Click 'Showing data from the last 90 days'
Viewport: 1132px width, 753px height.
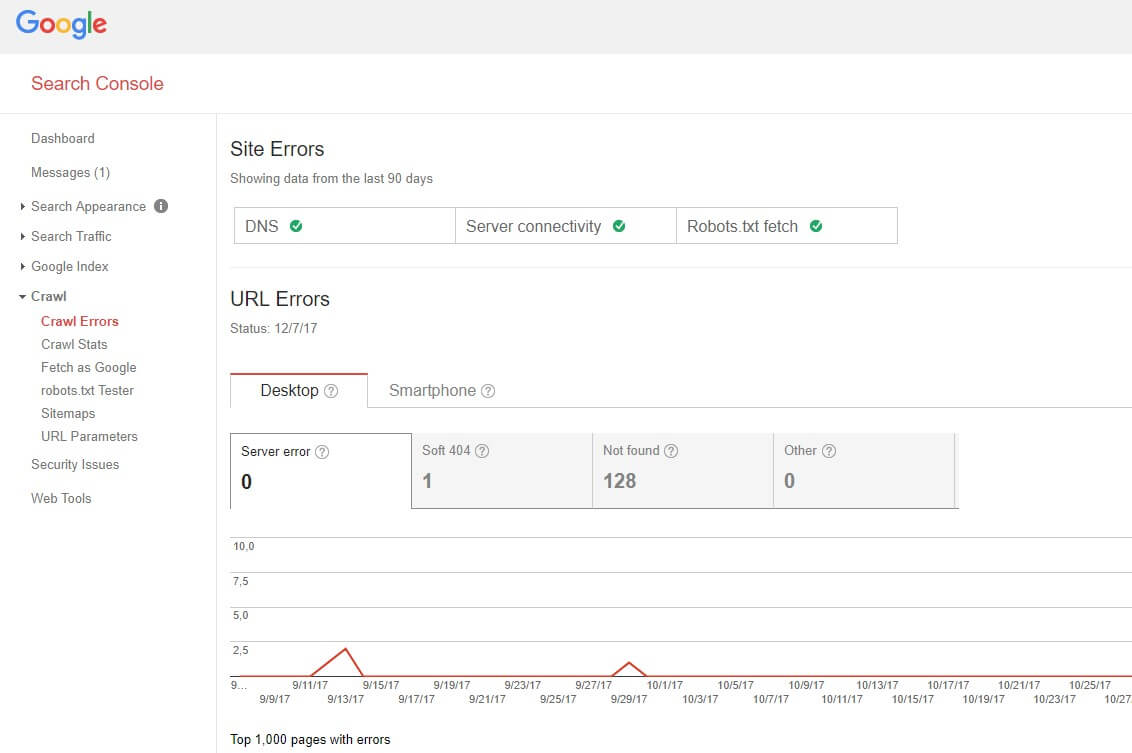(331, 178)
